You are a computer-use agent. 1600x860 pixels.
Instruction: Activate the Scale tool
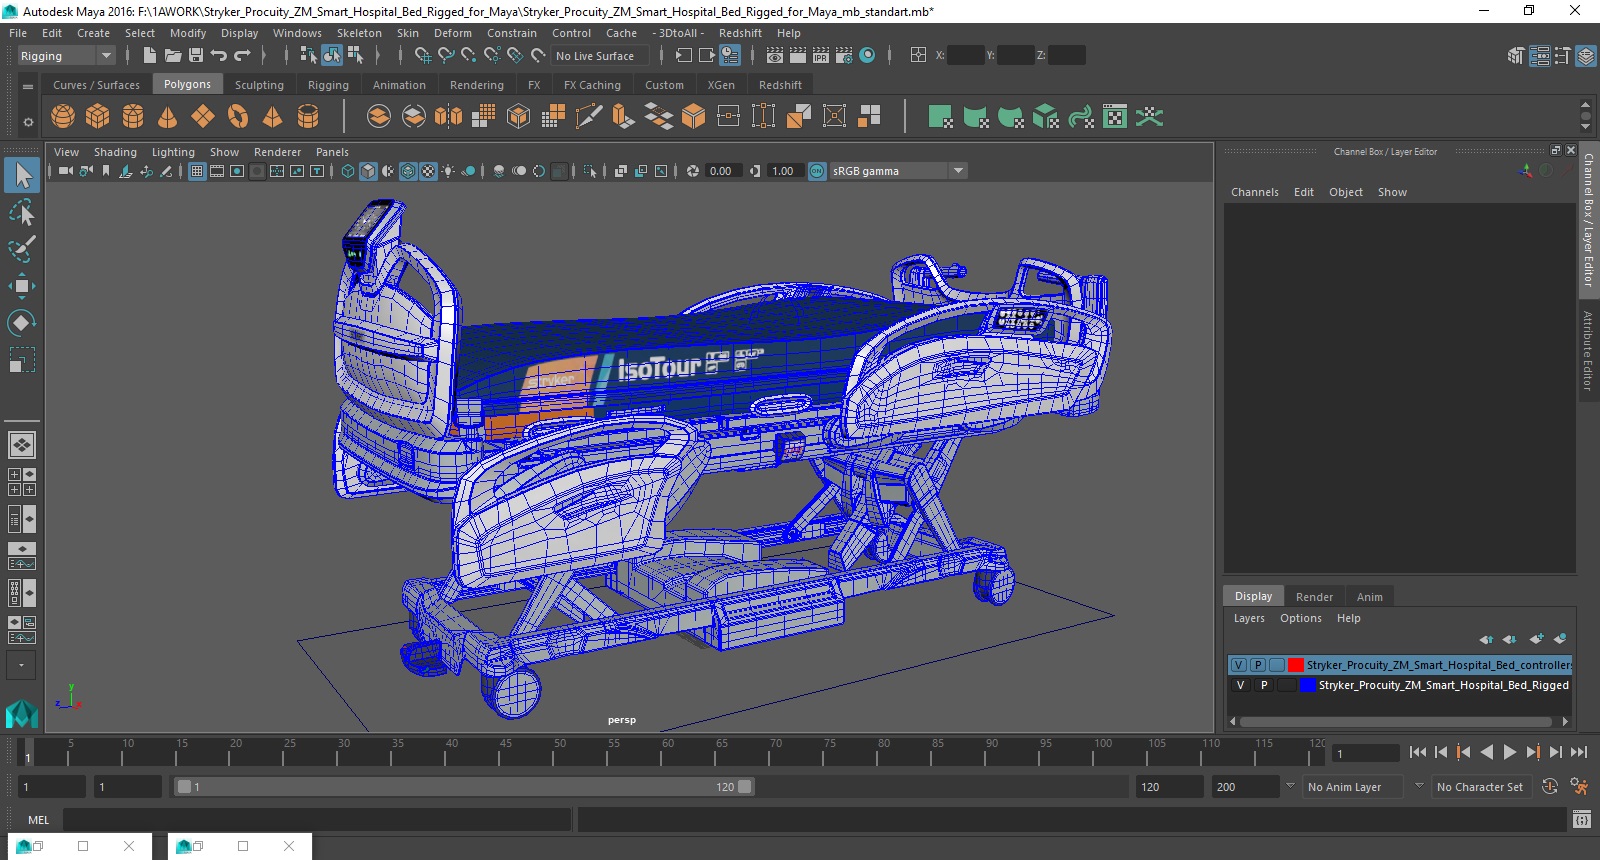coord(22,360)
